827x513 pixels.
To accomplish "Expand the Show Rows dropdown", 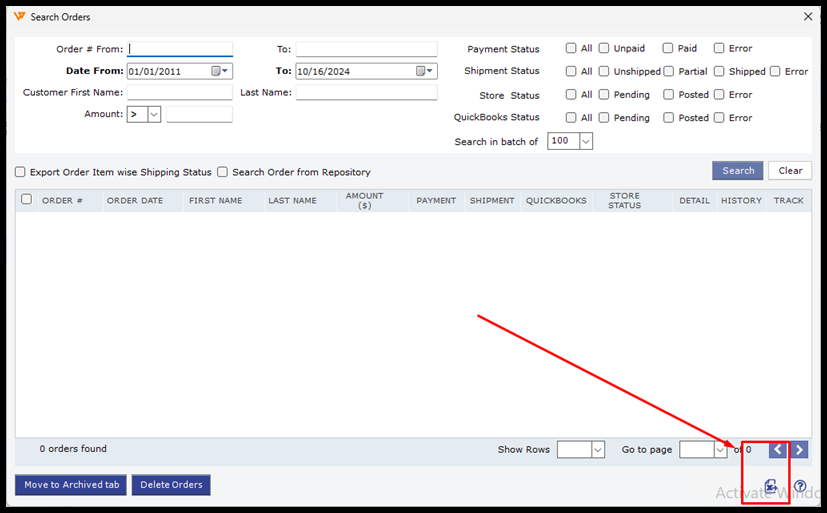I will [598, 450].
